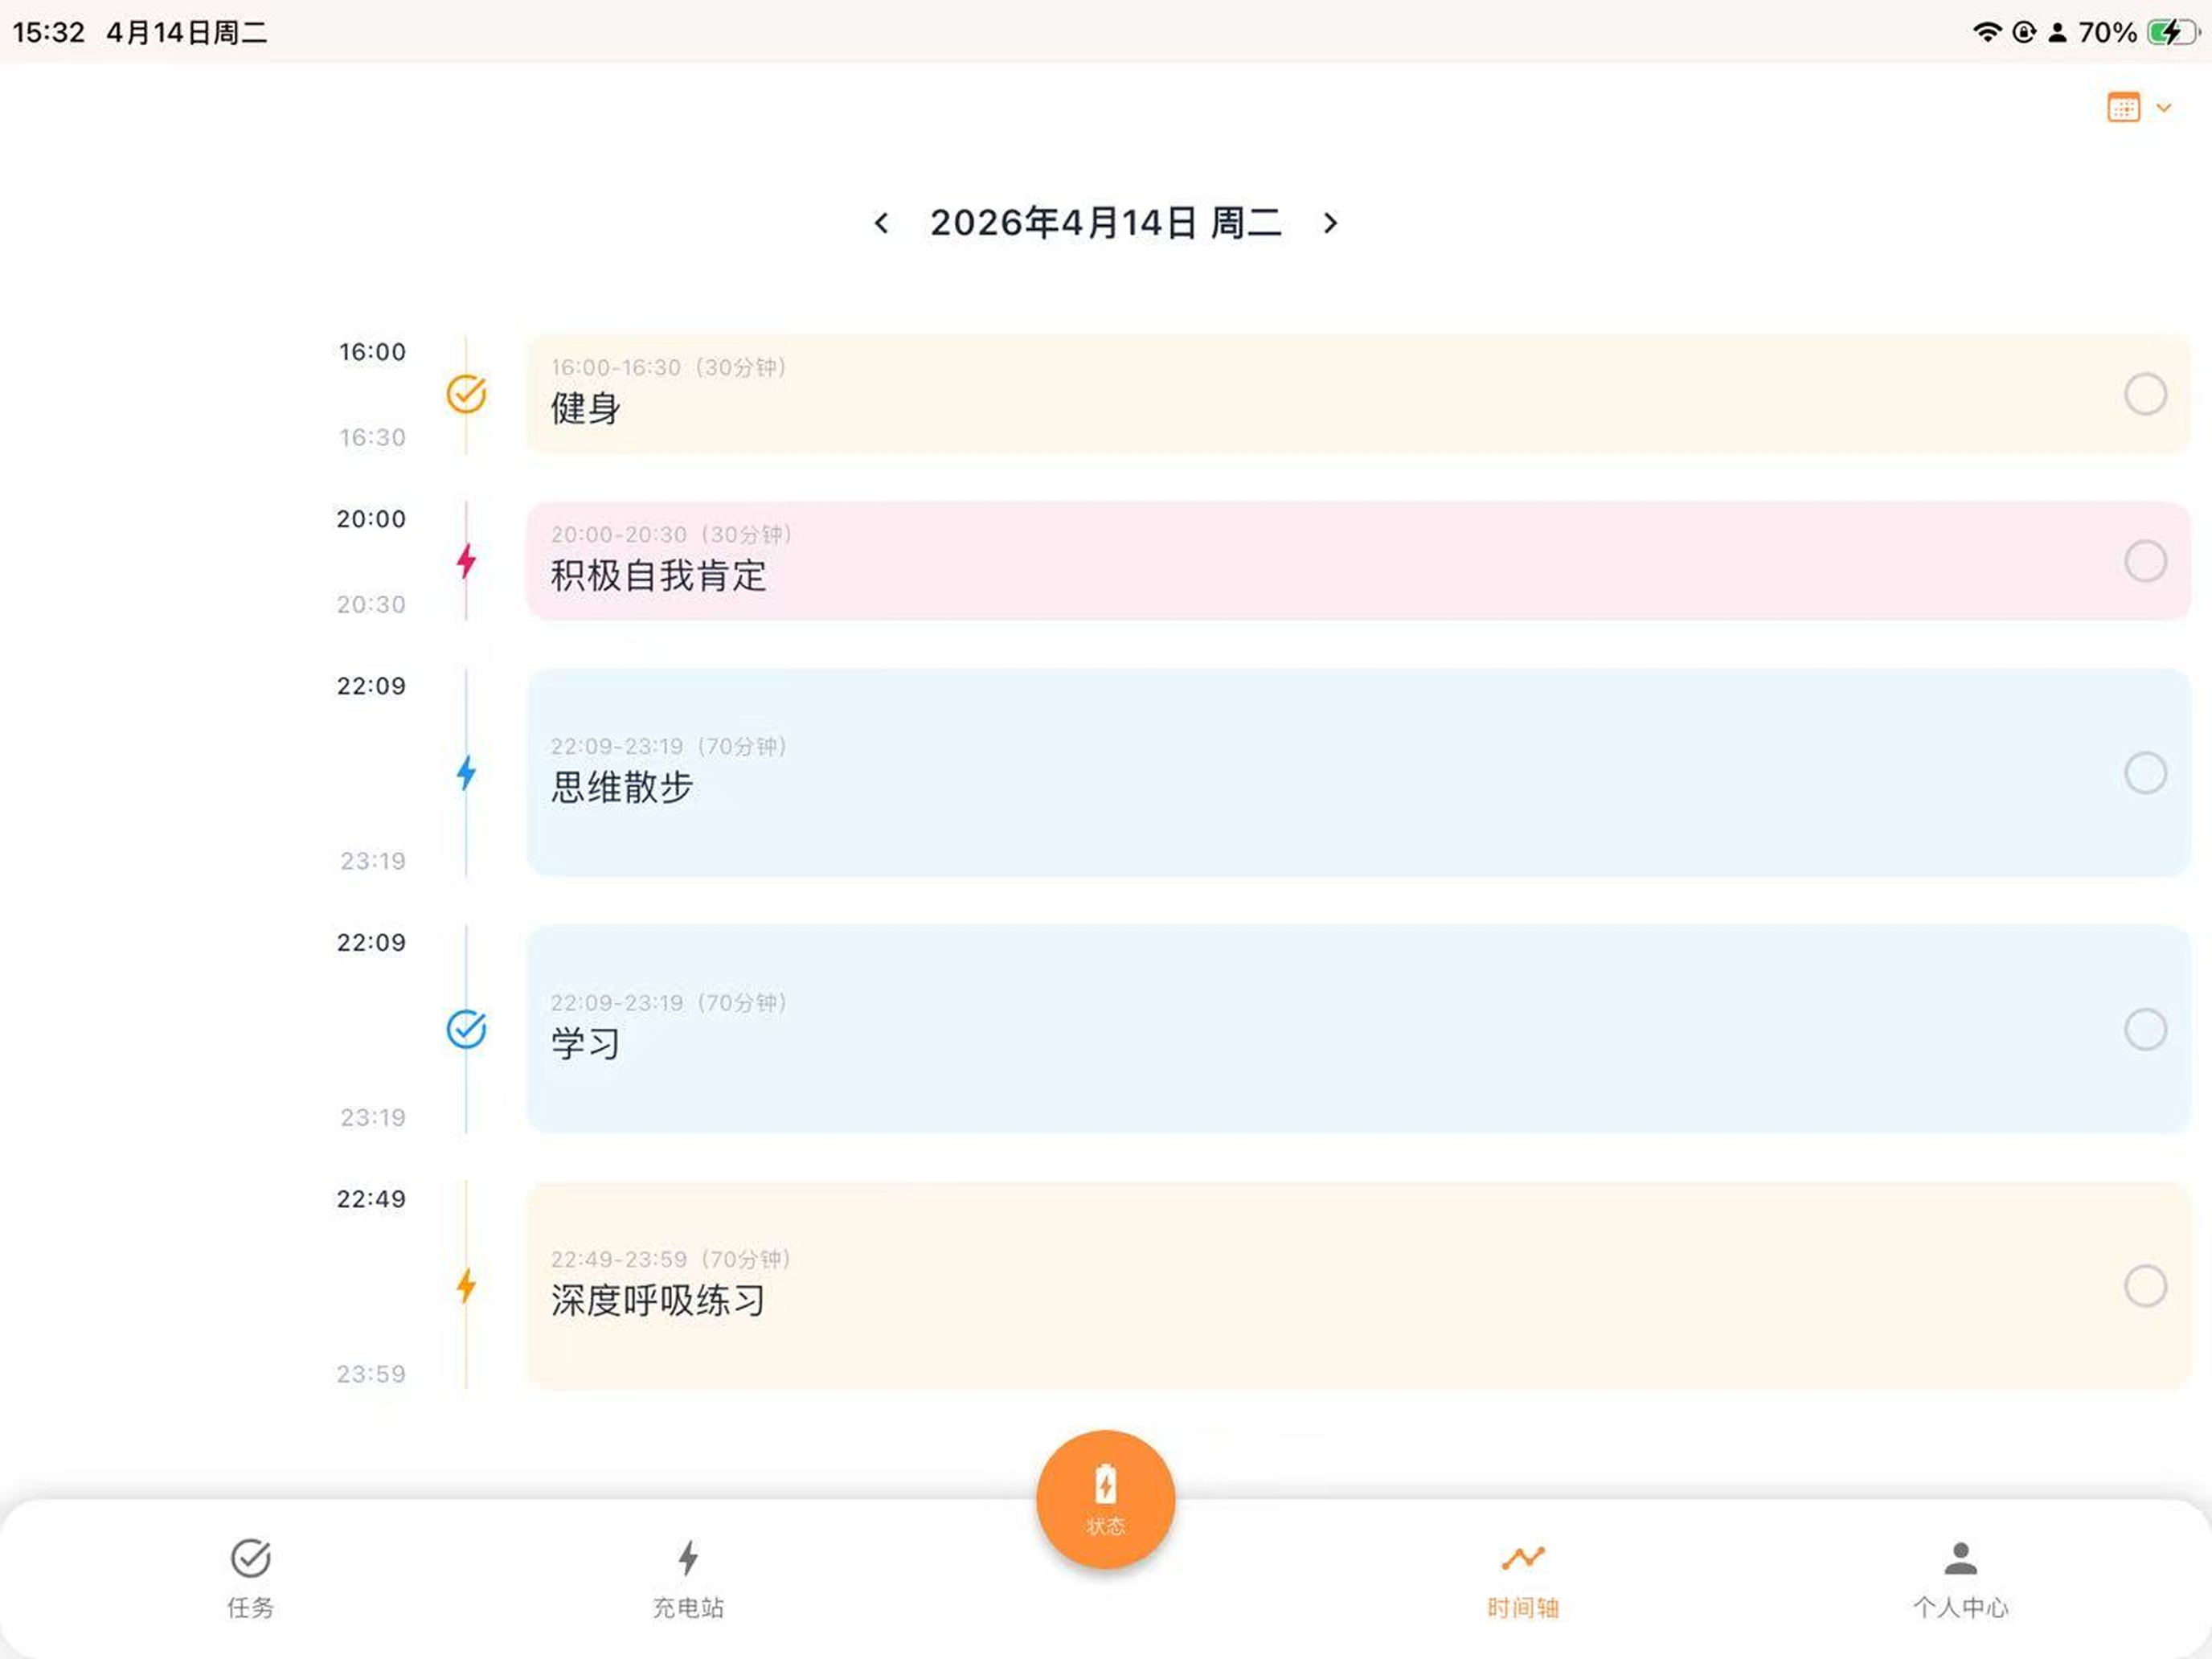
Task: Go to the previous day arrow
Action: [x=881, y=223]
